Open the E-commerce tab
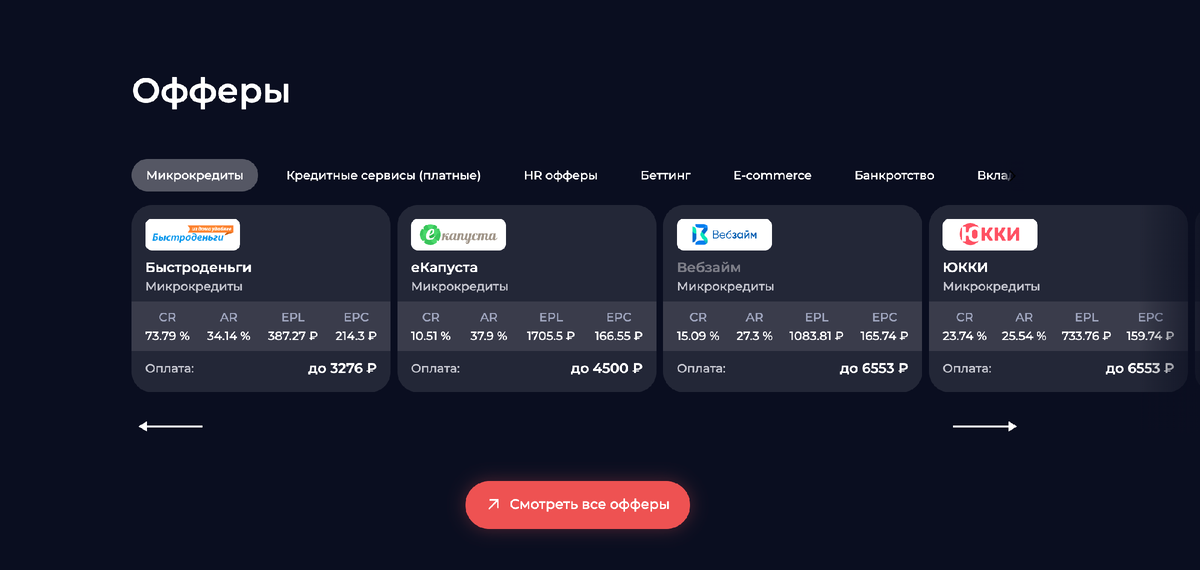The height and width of the screenshot is (570, 1200). pos(772,175)
